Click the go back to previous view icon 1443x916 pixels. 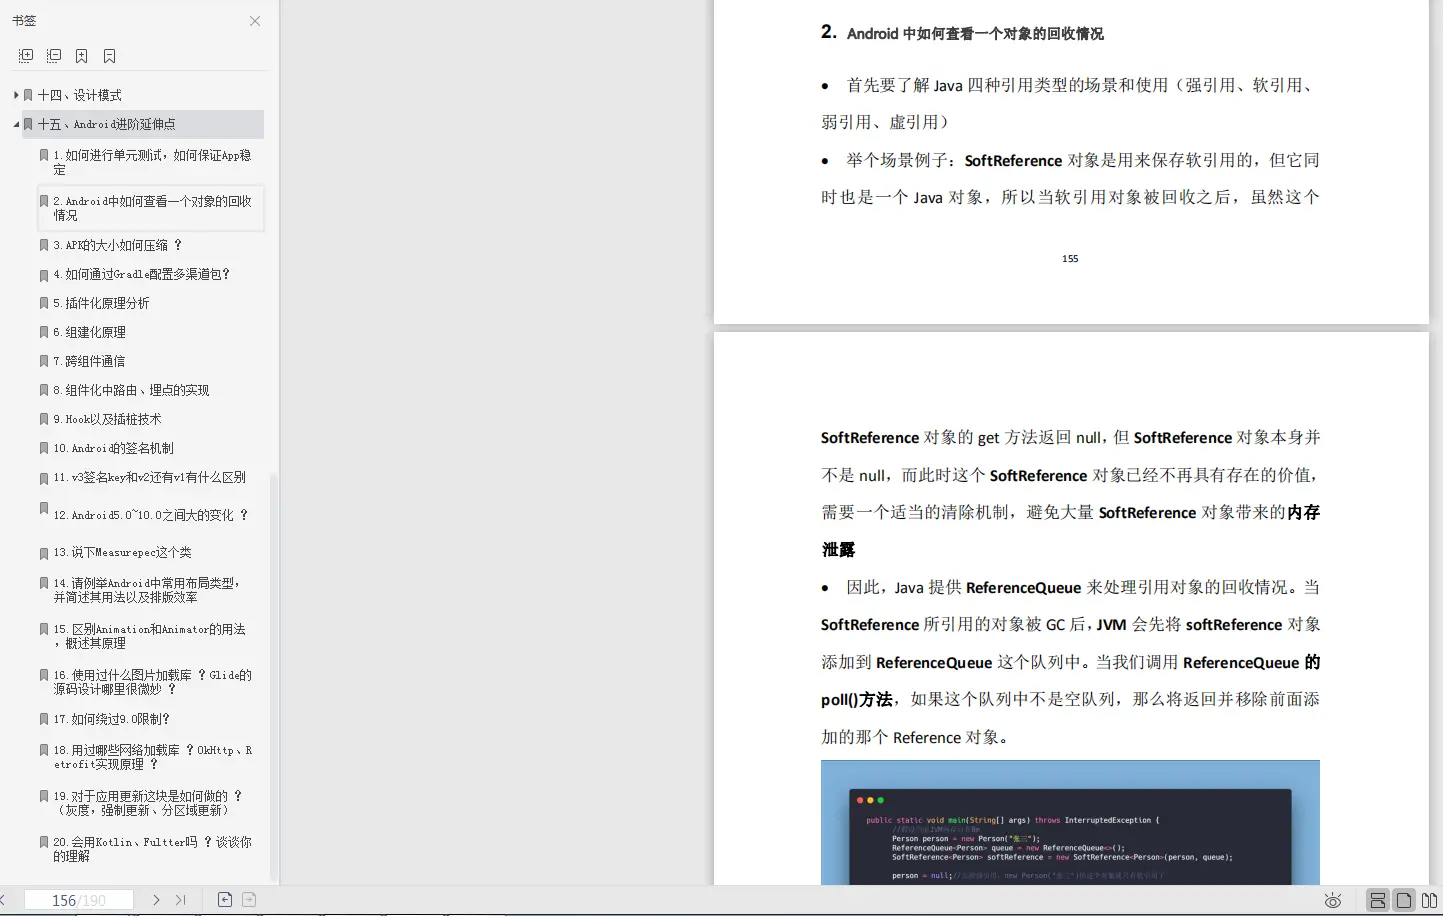coord(225,900)
